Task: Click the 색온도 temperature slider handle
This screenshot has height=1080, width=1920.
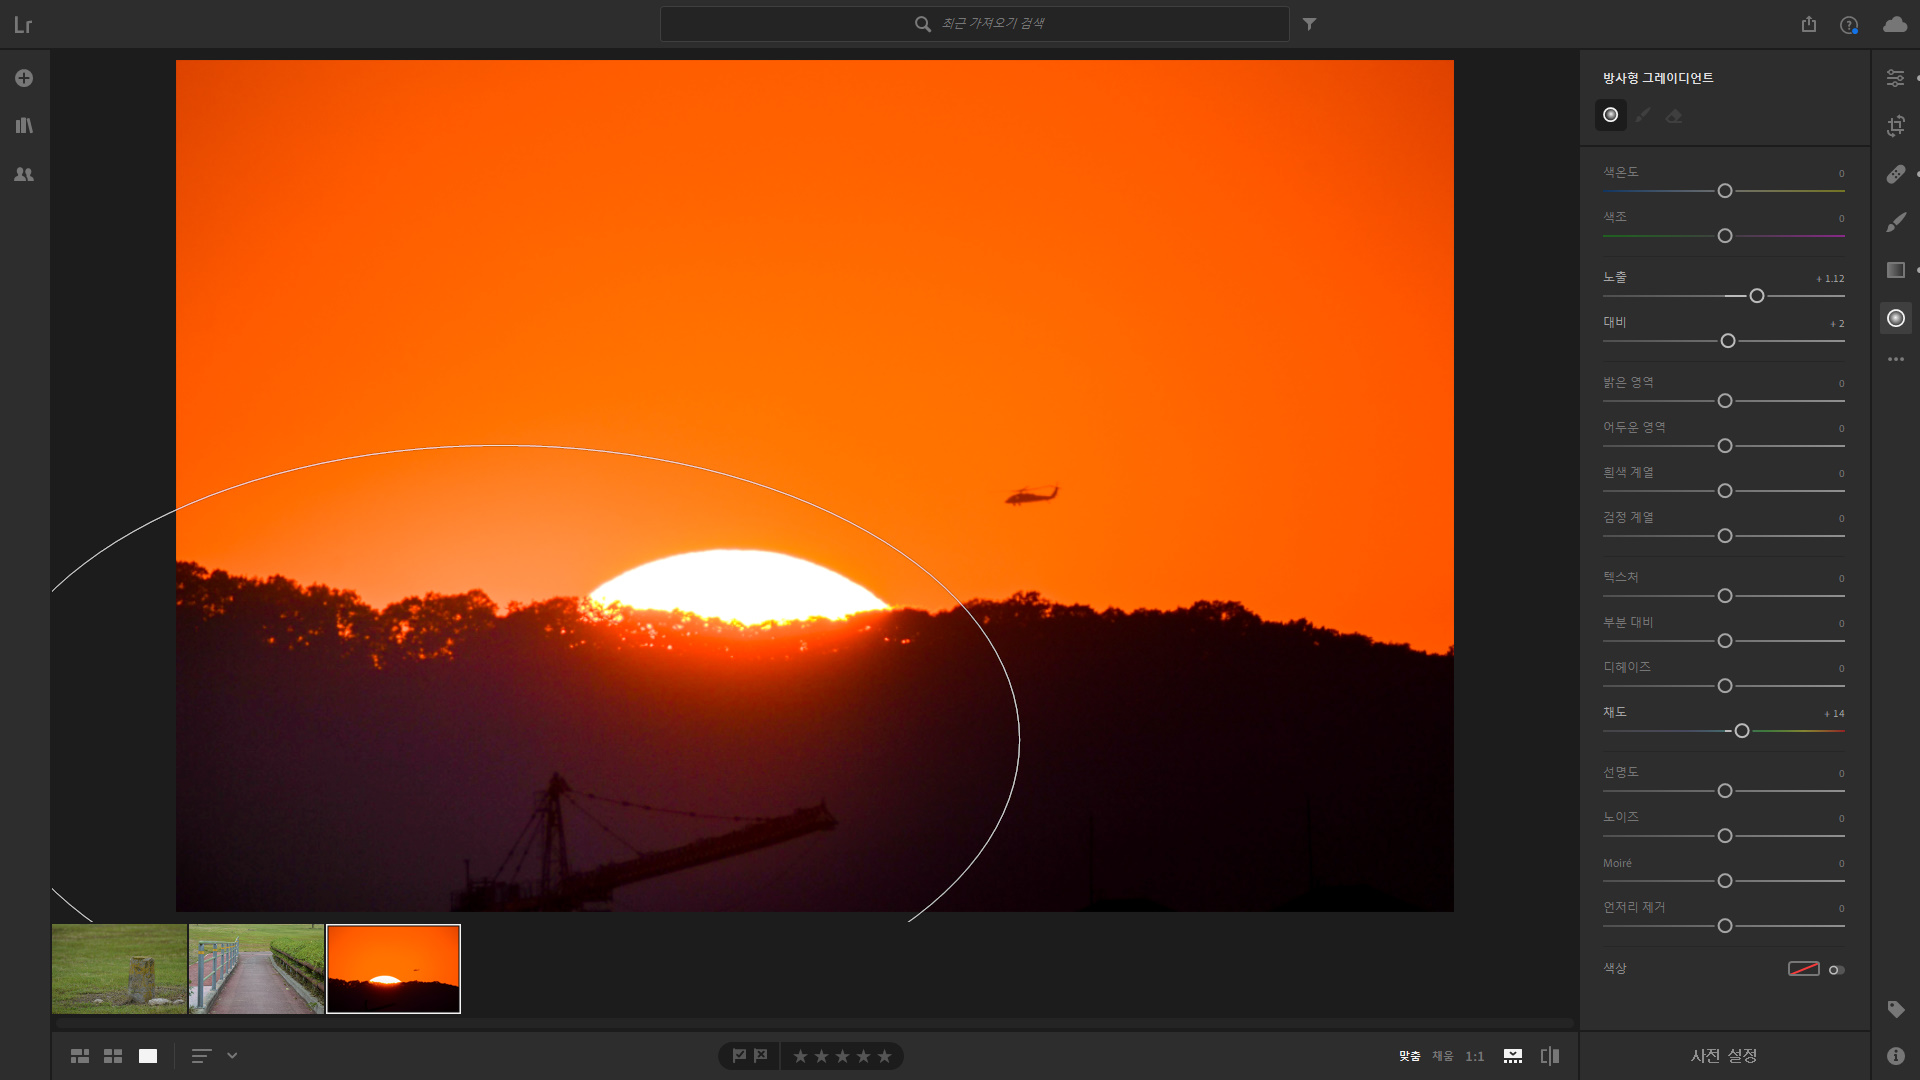Action: click(1725, 191)
